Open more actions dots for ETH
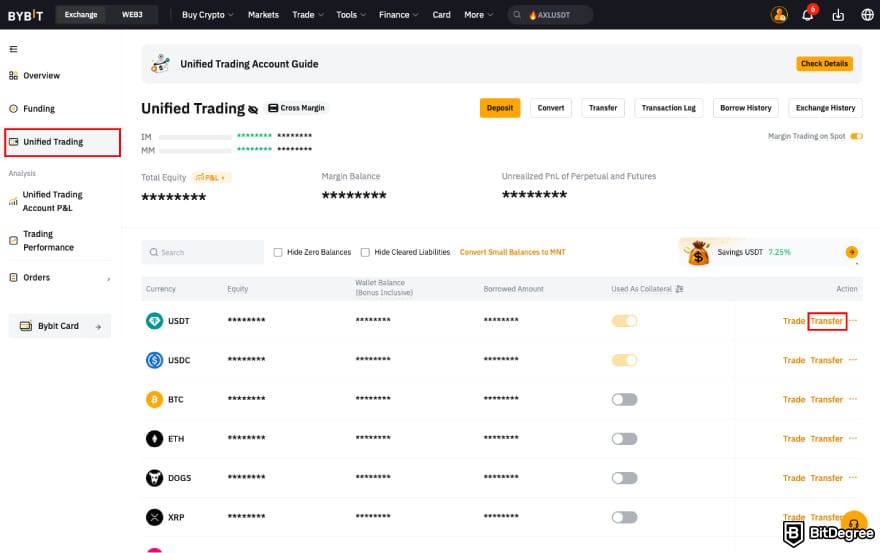Screen dimensions: 880x553 853,438
